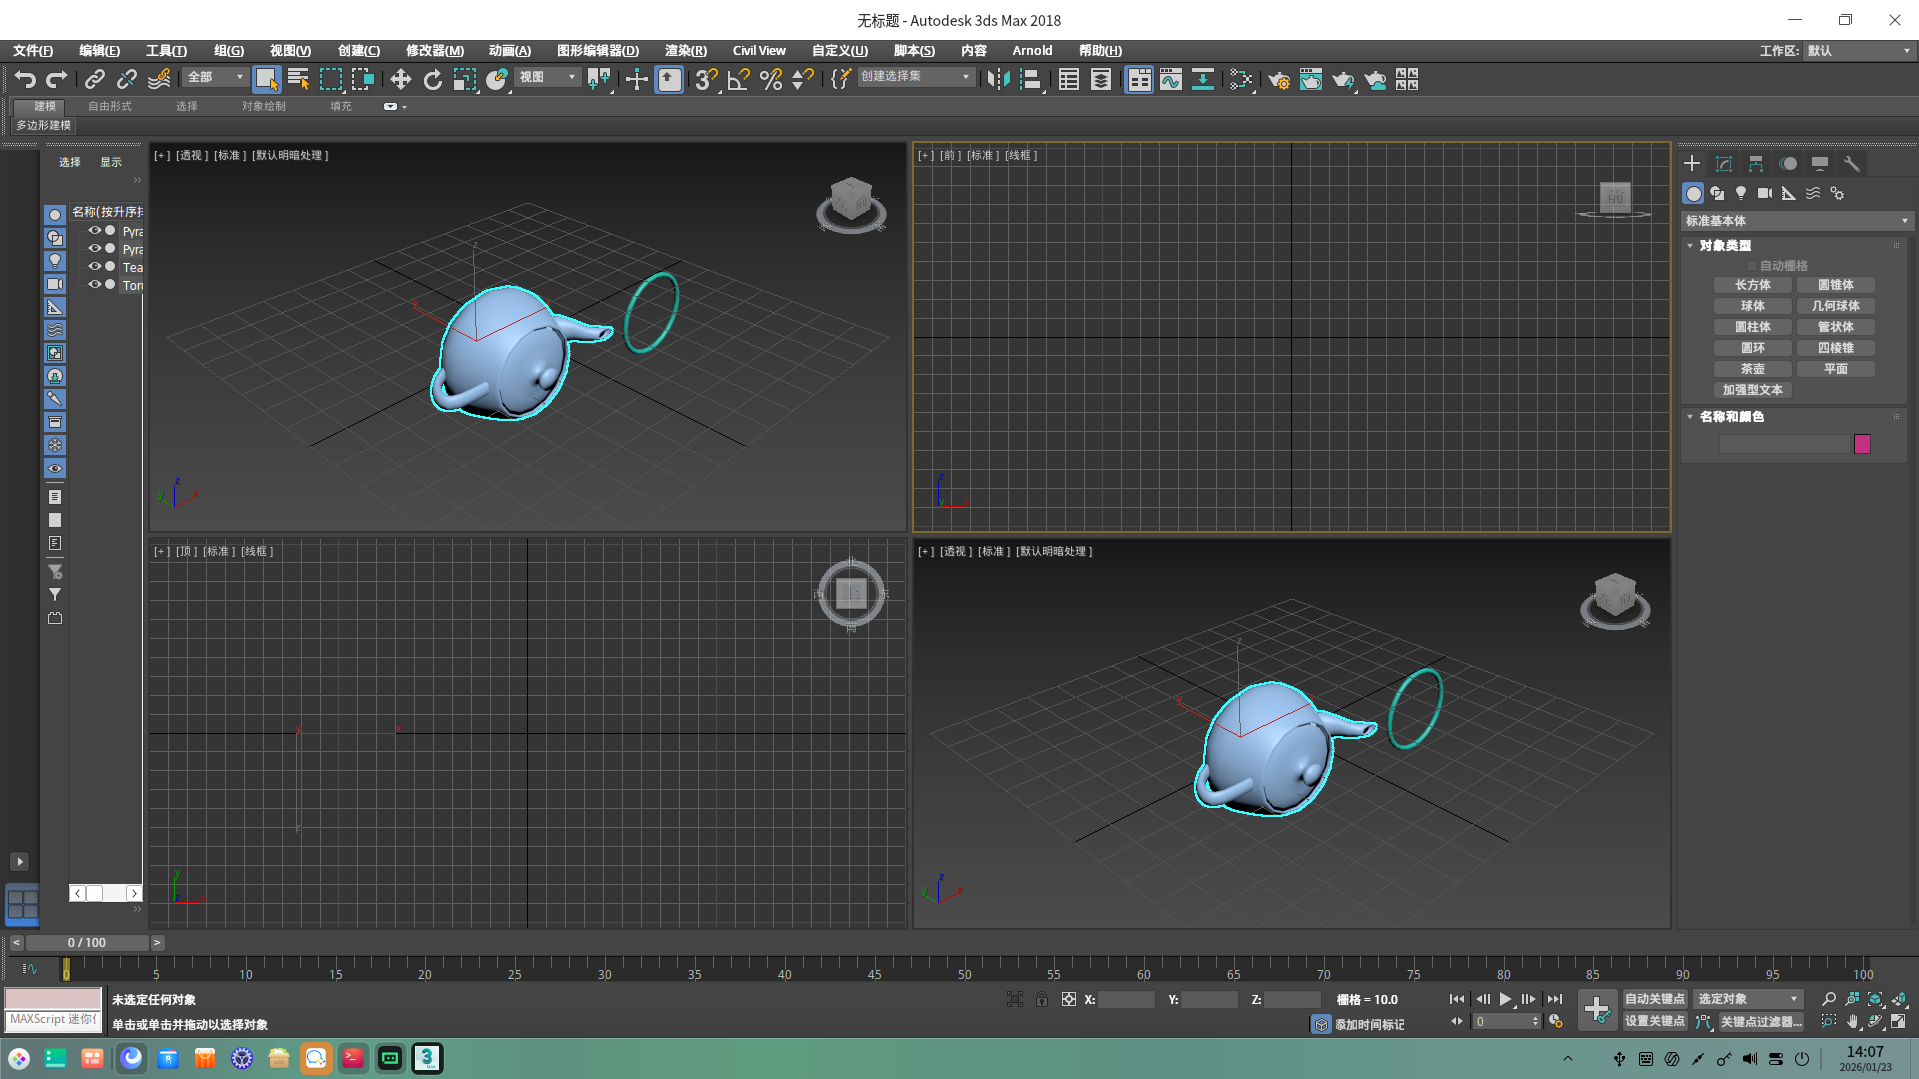Open the 修改器(M) menu
This screenshot has width=1919, height=1079.
[x=434, y=51]
